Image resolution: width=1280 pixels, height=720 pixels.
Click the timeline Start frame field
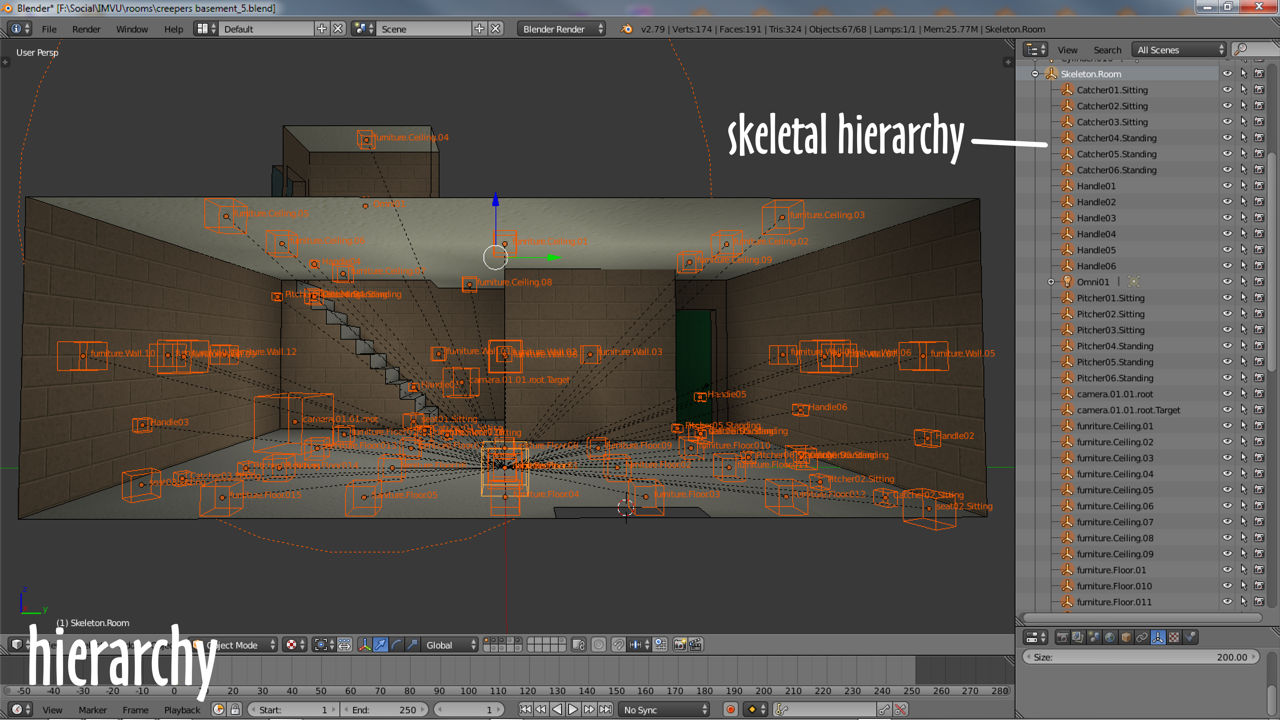tap(293, 710)
